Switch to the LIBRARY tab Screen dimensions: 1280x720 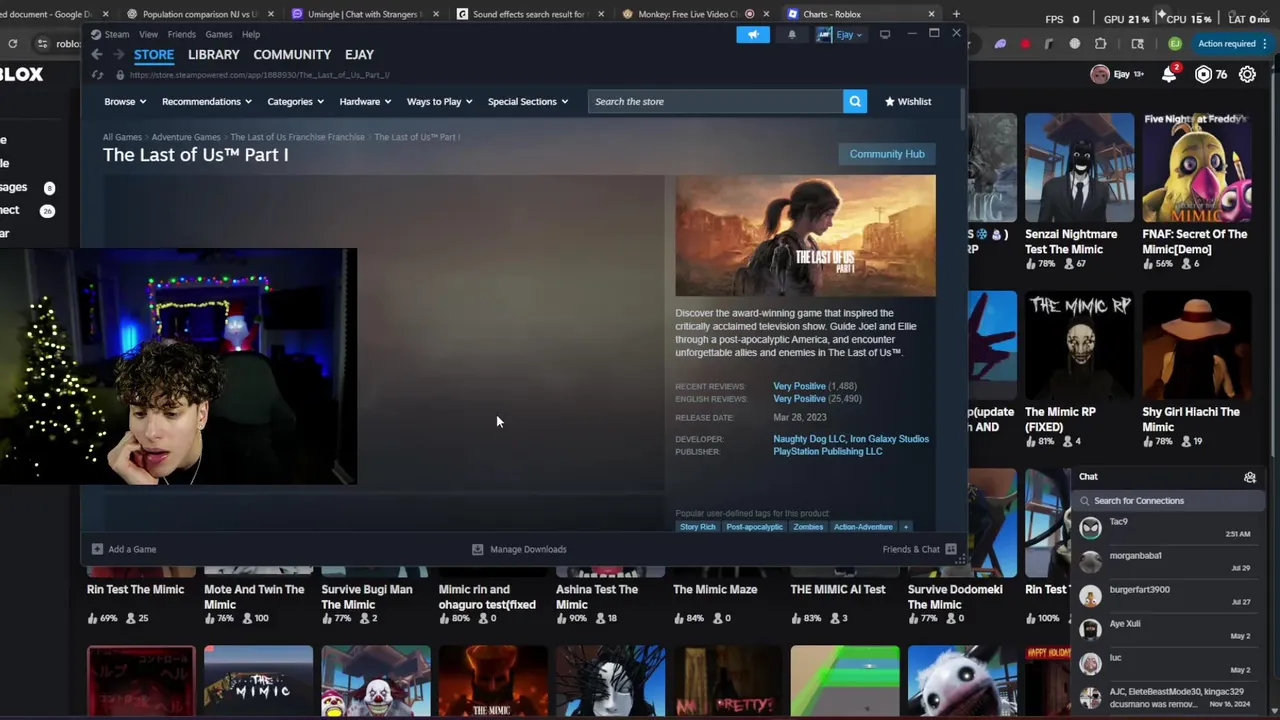coord(214,55)
